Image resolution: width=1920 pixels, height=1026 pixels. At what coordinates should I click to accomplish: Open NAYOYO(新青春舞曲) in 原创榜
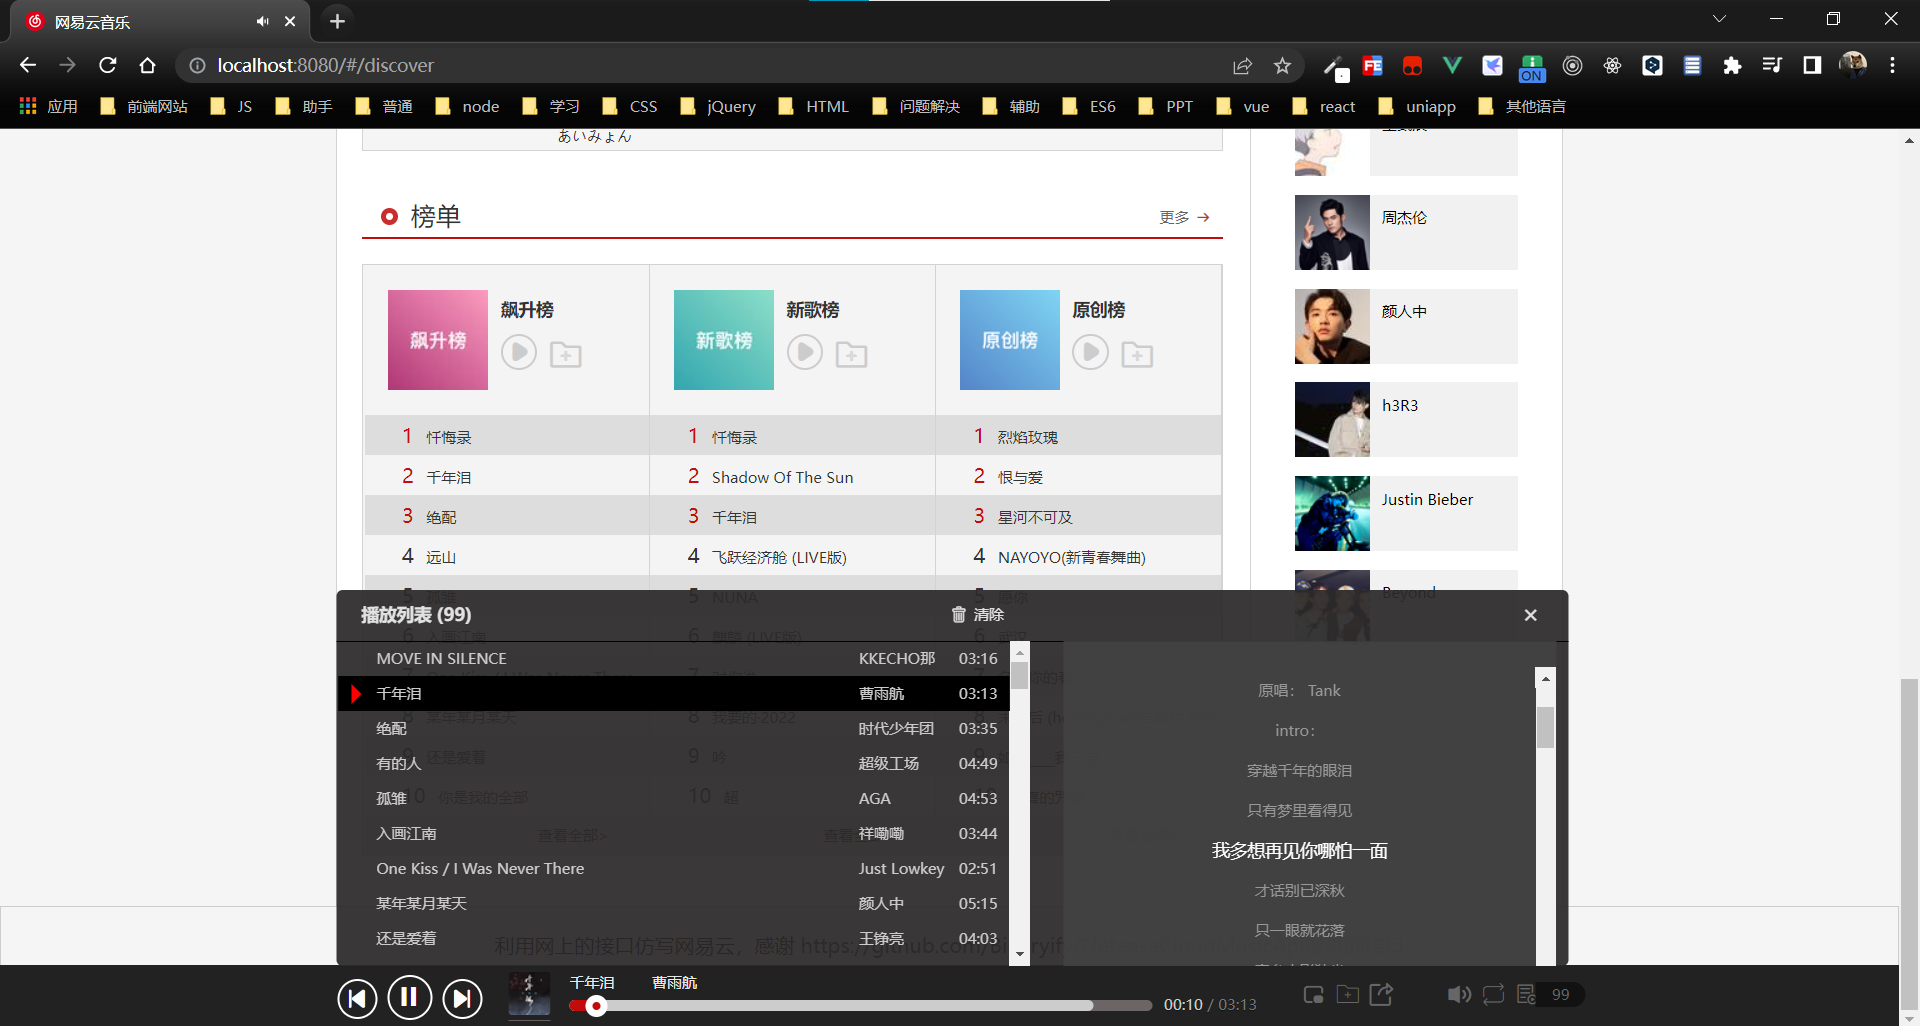coord(1072,557)
